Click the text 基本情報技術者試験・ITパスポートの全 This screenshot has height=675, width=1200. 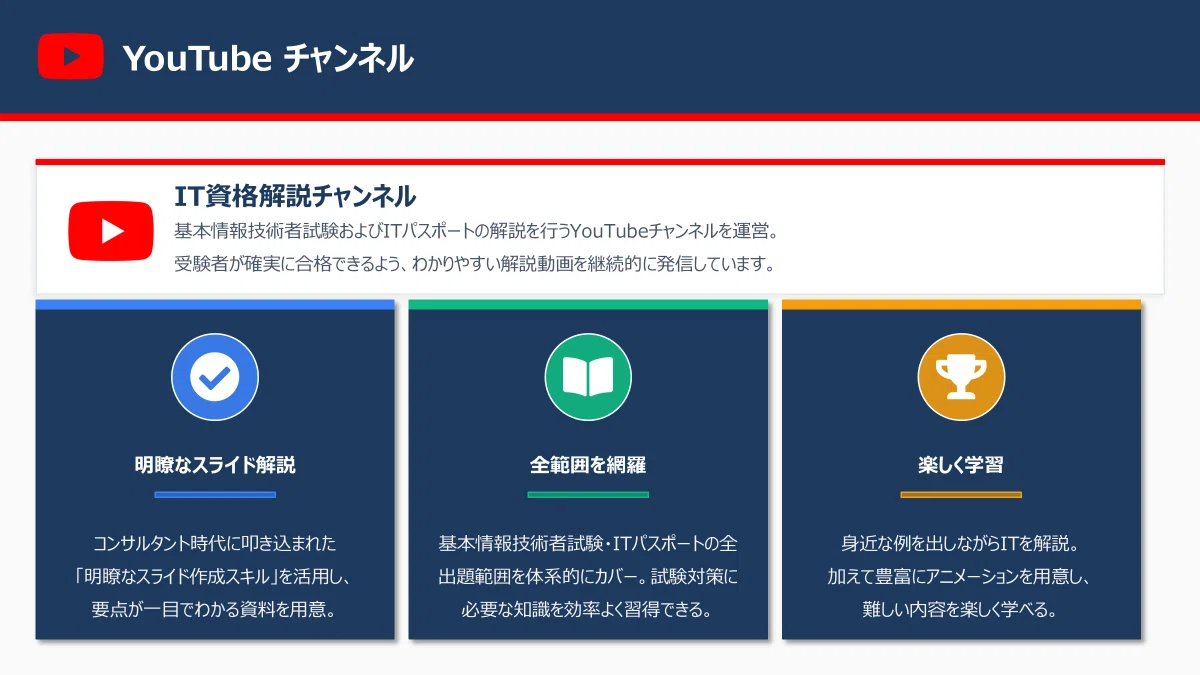[588, 544]
